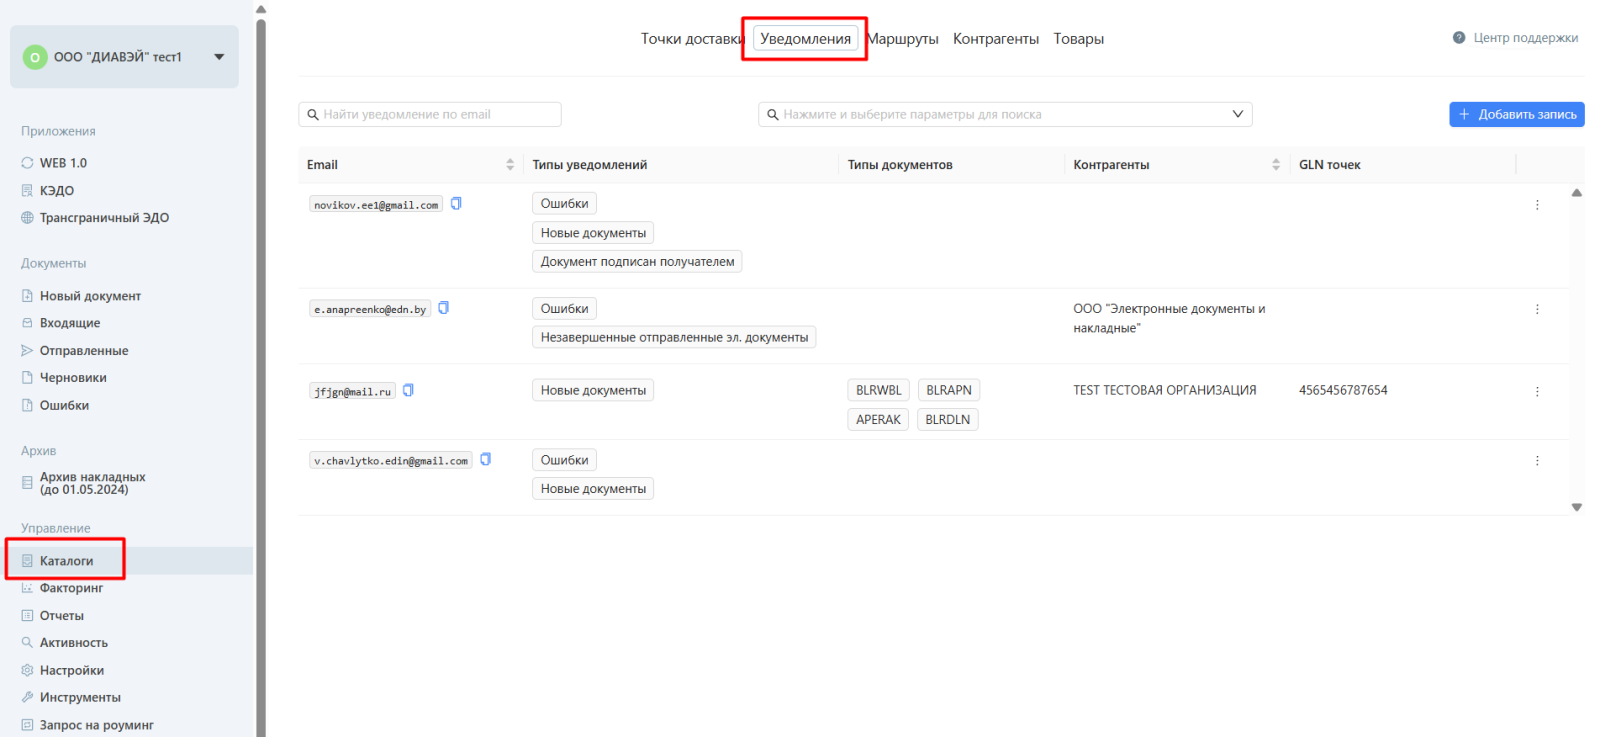Switch to the Маршруты tab
Screen dimensions: 1600x737
click(903, 39)
